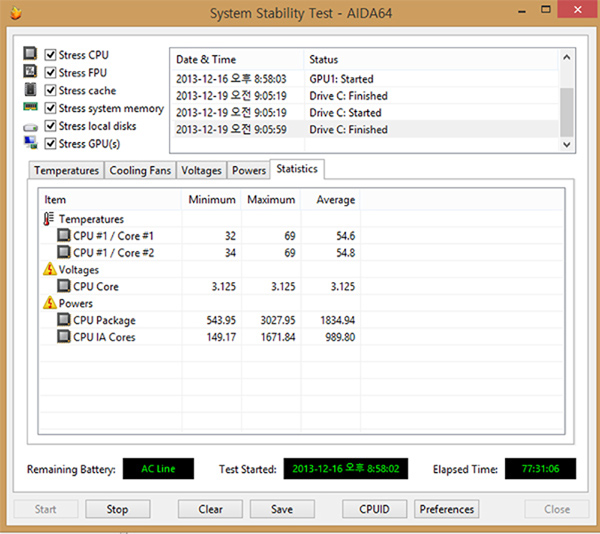Image resolution: width=600 pixels, height=534 pixels.
Task: Click the chip icon for CPU #1 / Core #1
Action: [64, 235]
